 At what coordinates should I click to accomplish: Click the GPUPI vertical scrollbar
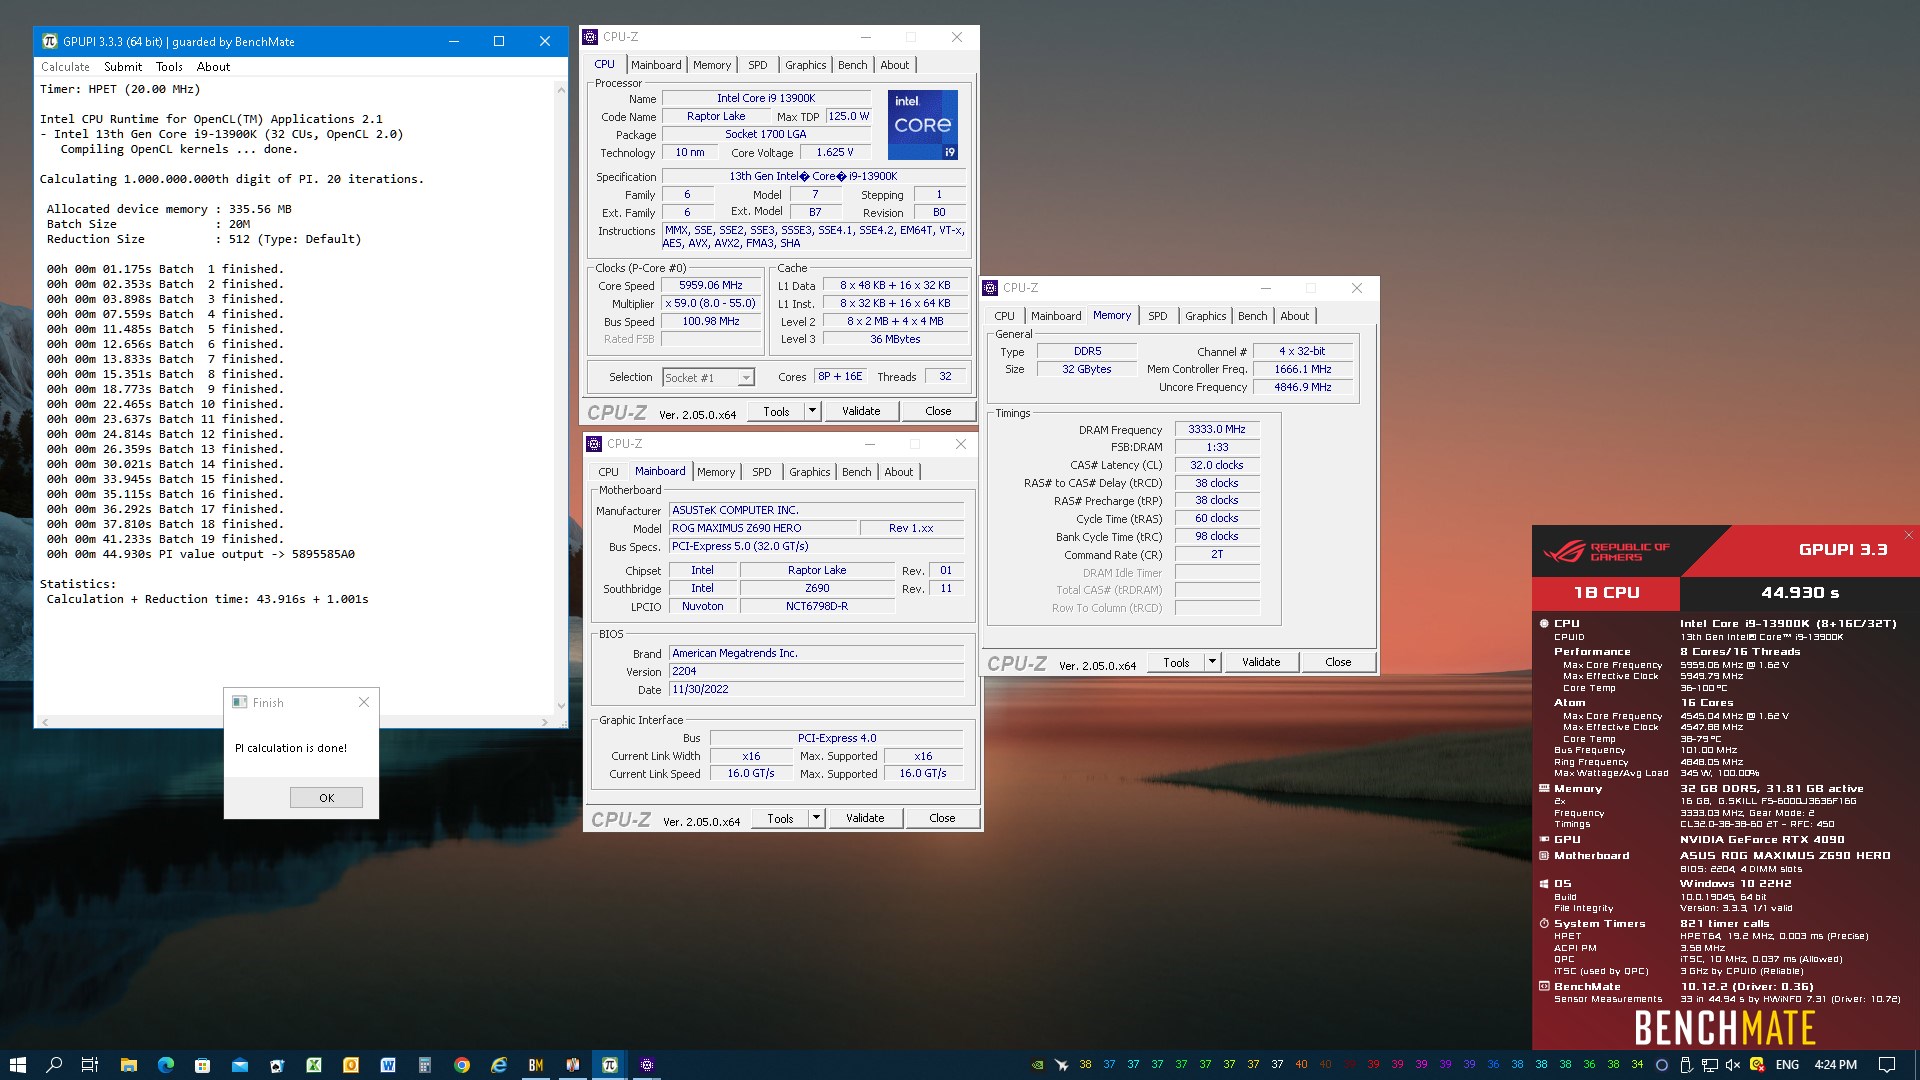pos(561,398)
